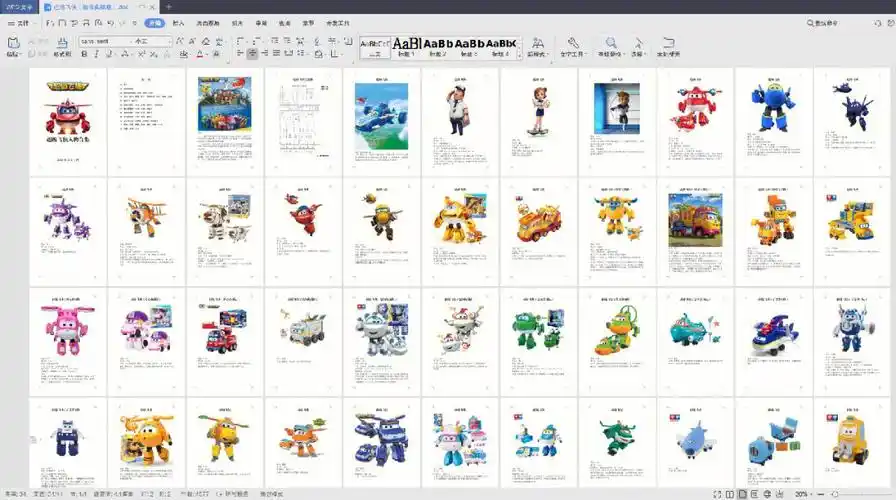
Task: Apply the Heading 1 style
Action: [x=406, y=45]
